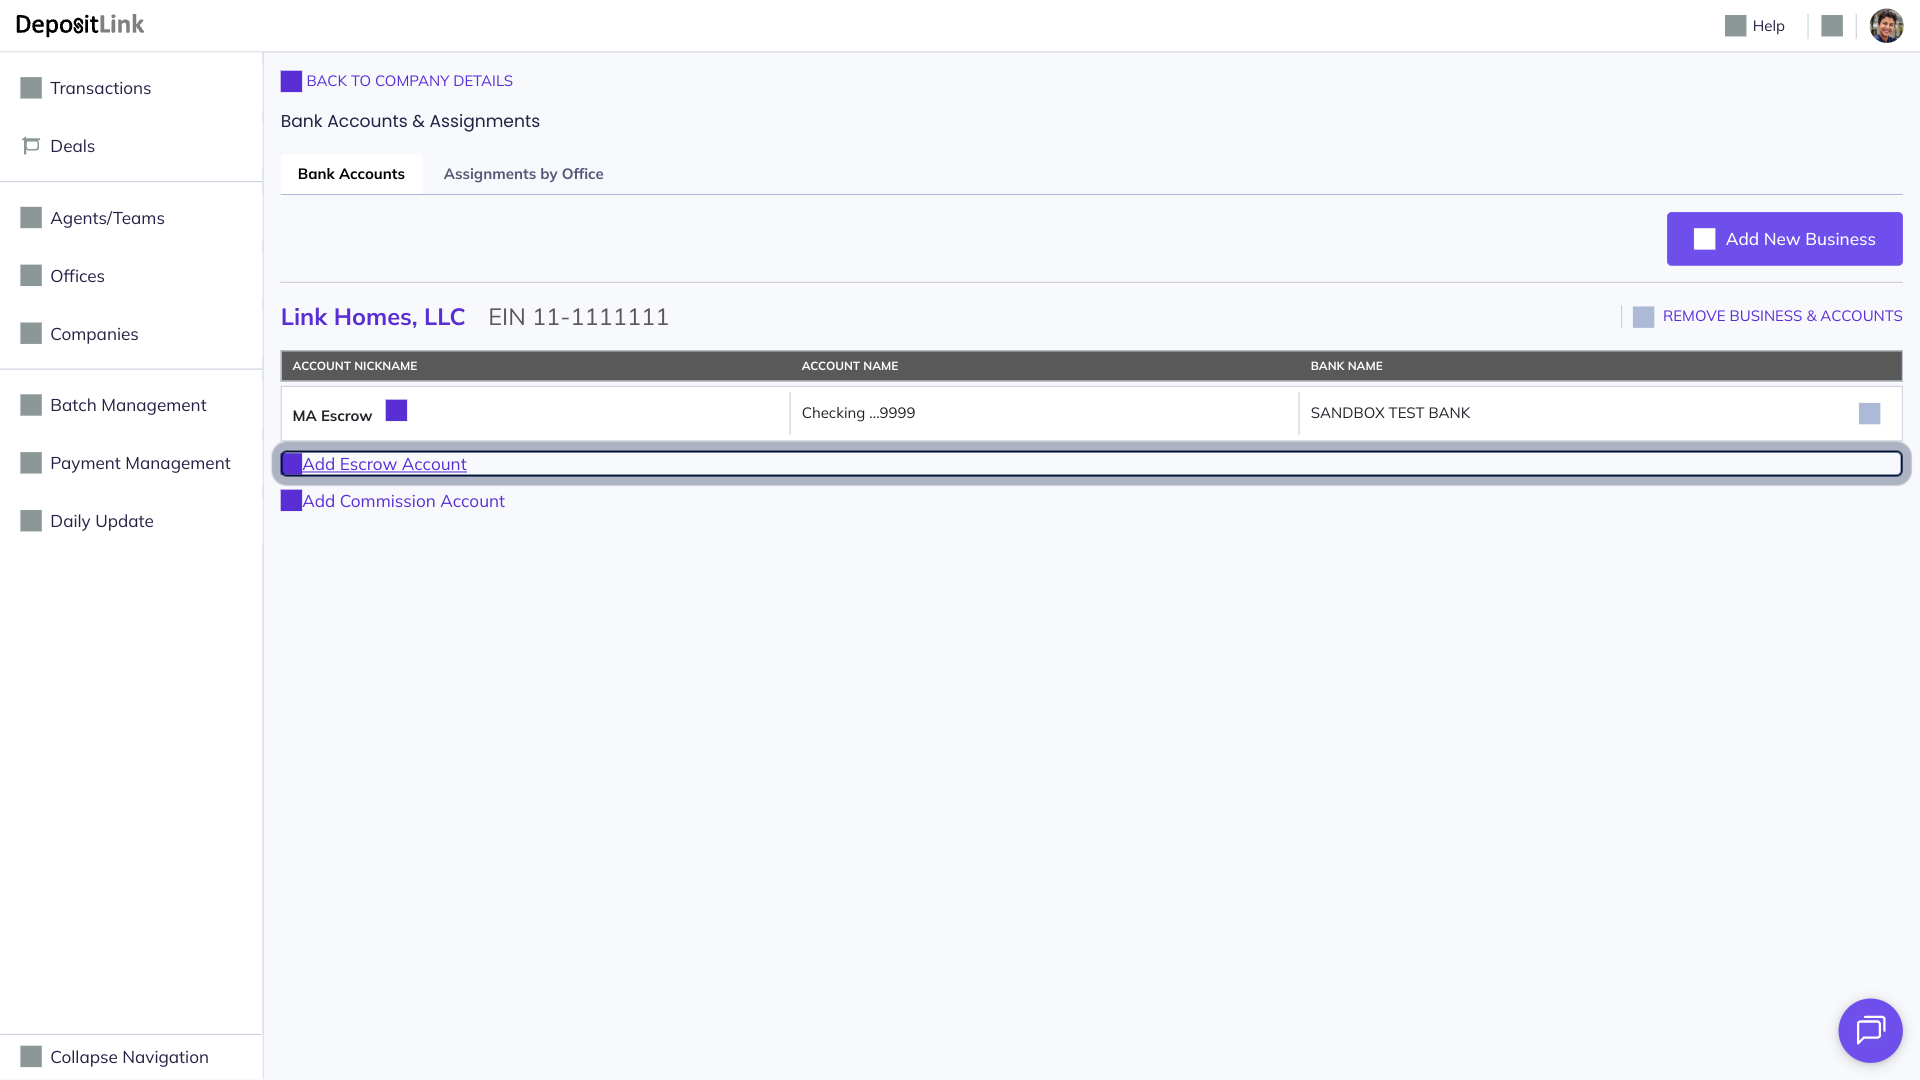The width and height of the screenshot is (1920, 1080).
Task: Click the edit icon beside MA Escrow
Action: click(x=396, y=411)
